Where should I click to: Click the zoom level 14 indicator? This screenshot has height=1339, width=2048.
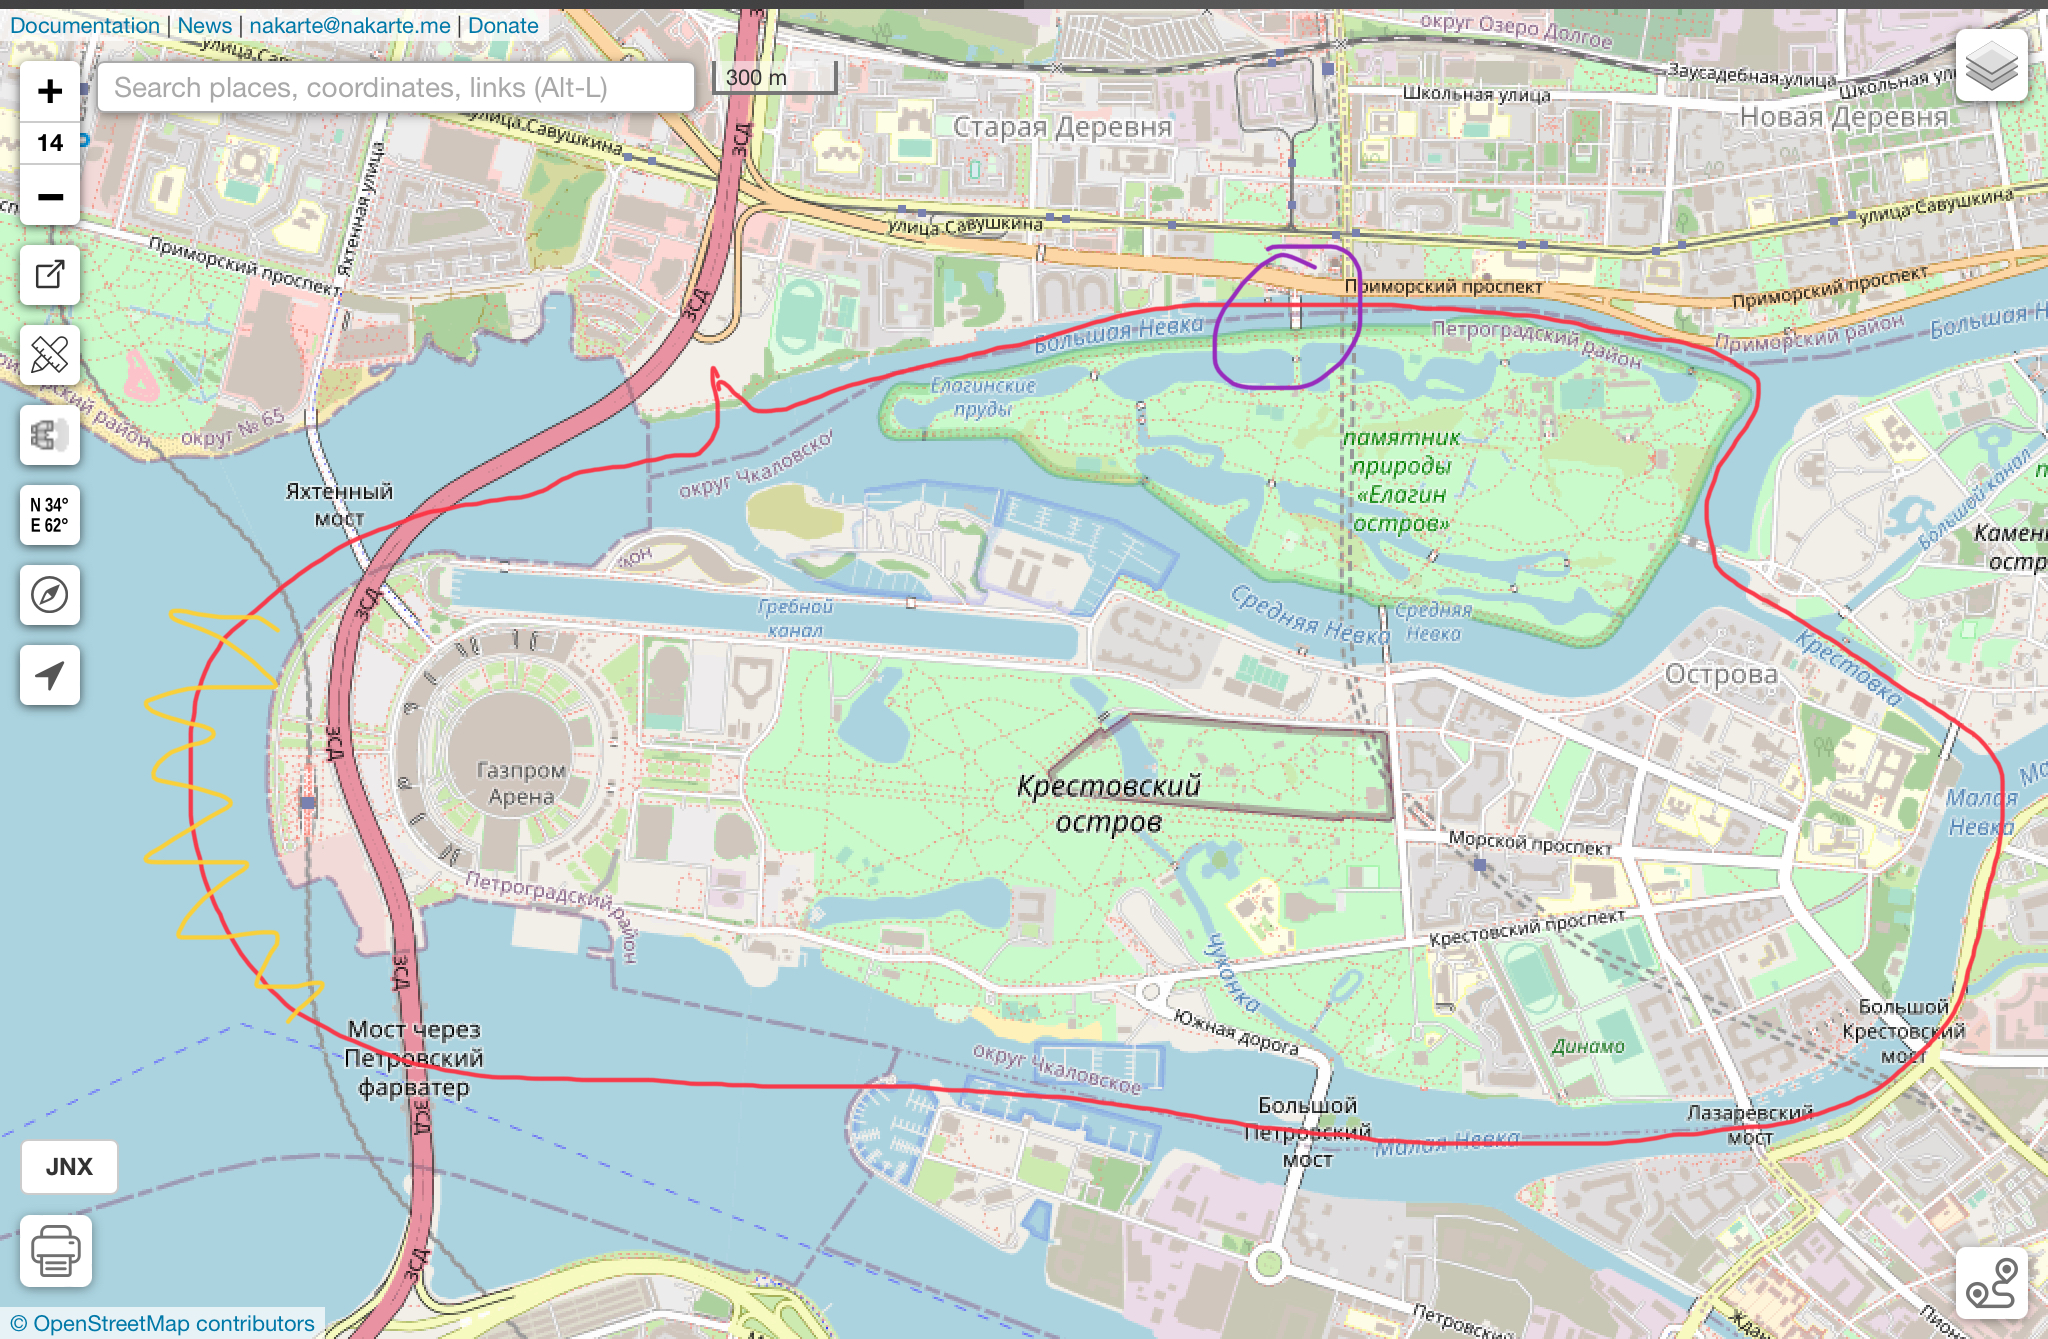pyautogui.click(x=50, y=143)
